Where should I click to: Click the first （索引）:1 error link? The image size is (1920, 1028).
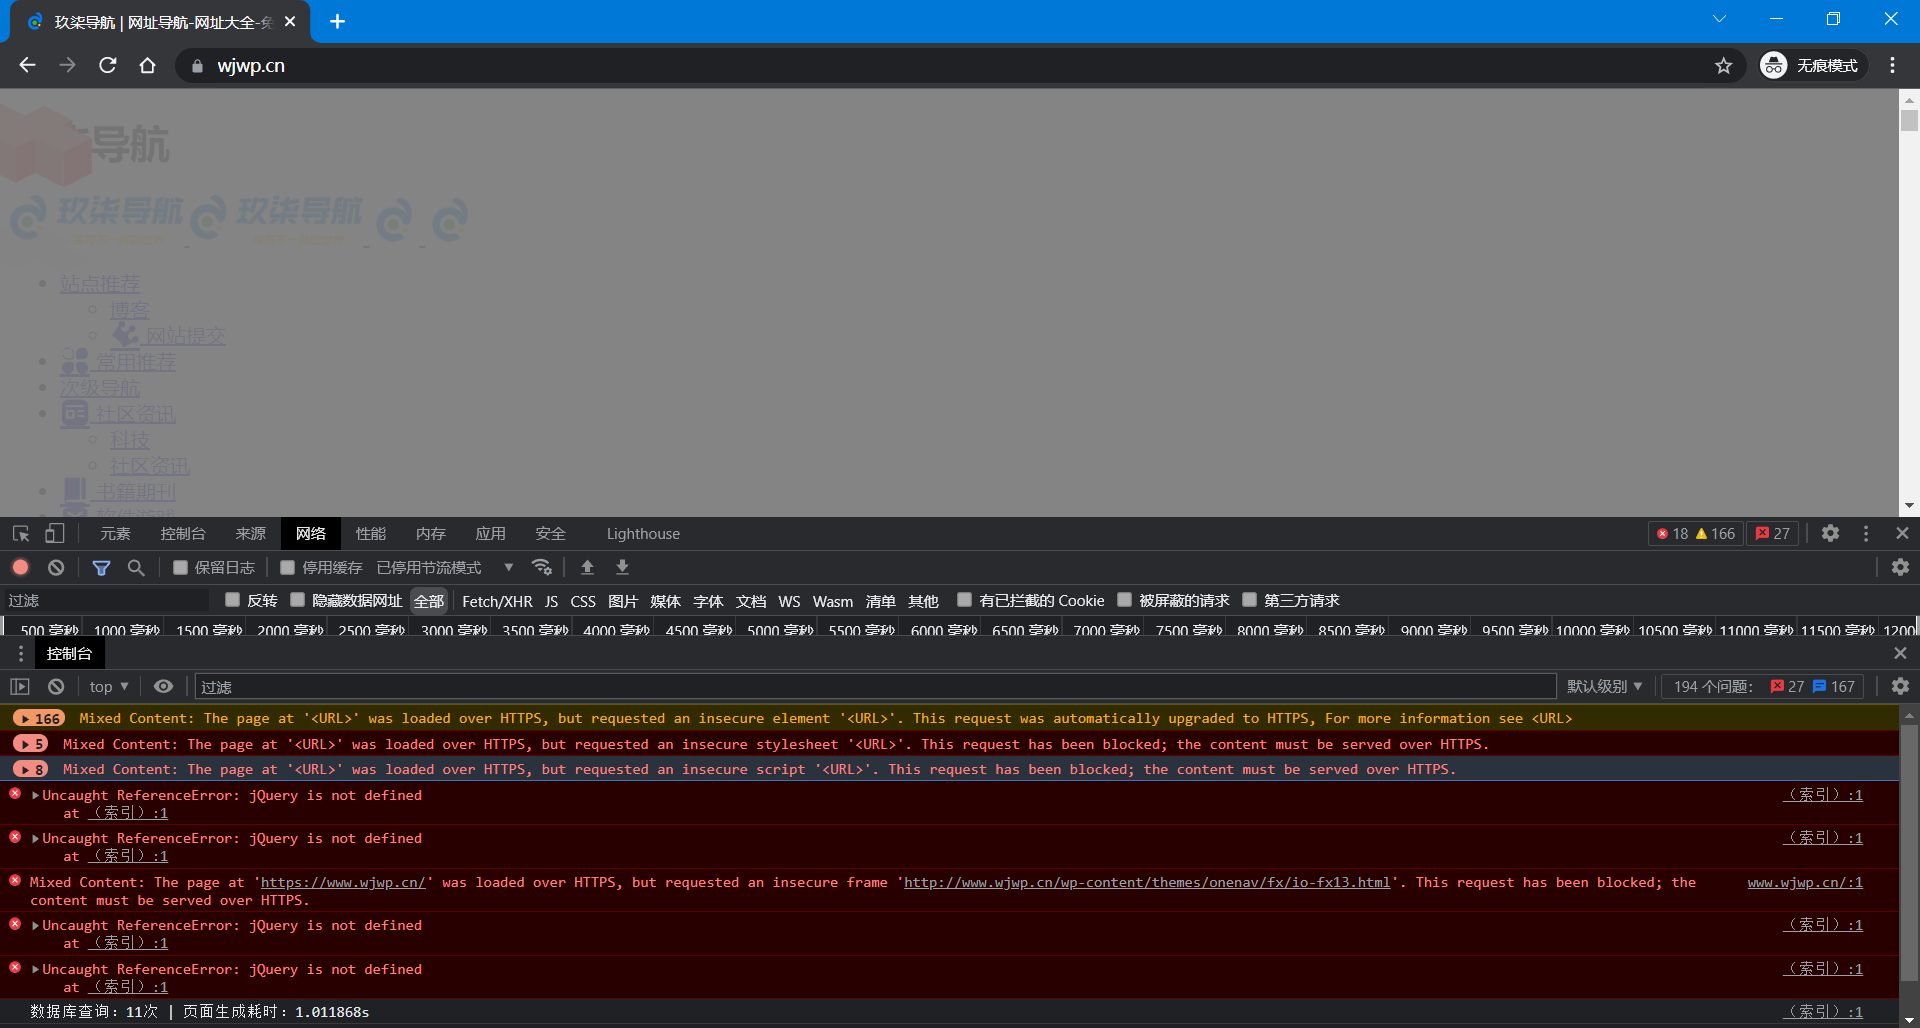pos(1822,794)
